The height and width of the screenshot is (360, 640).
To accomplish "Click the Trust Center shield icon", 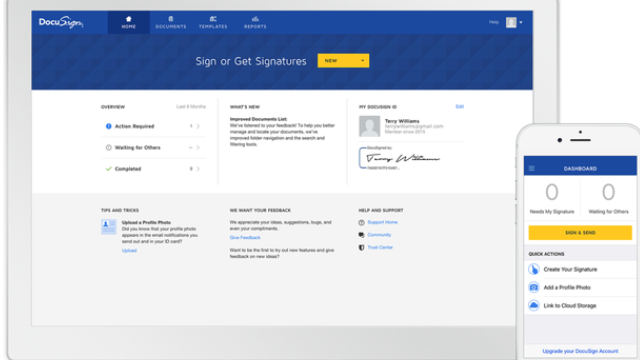I will (x=361, y=248).
